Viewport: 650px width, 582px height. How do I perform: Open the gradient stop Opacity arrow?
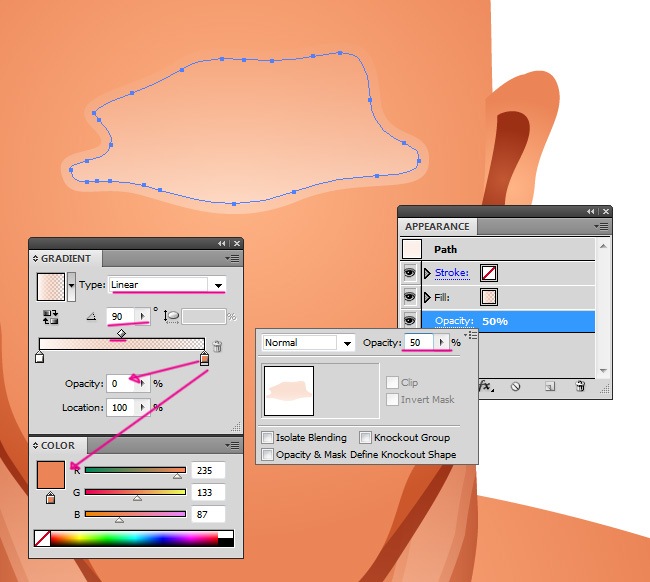142,383
